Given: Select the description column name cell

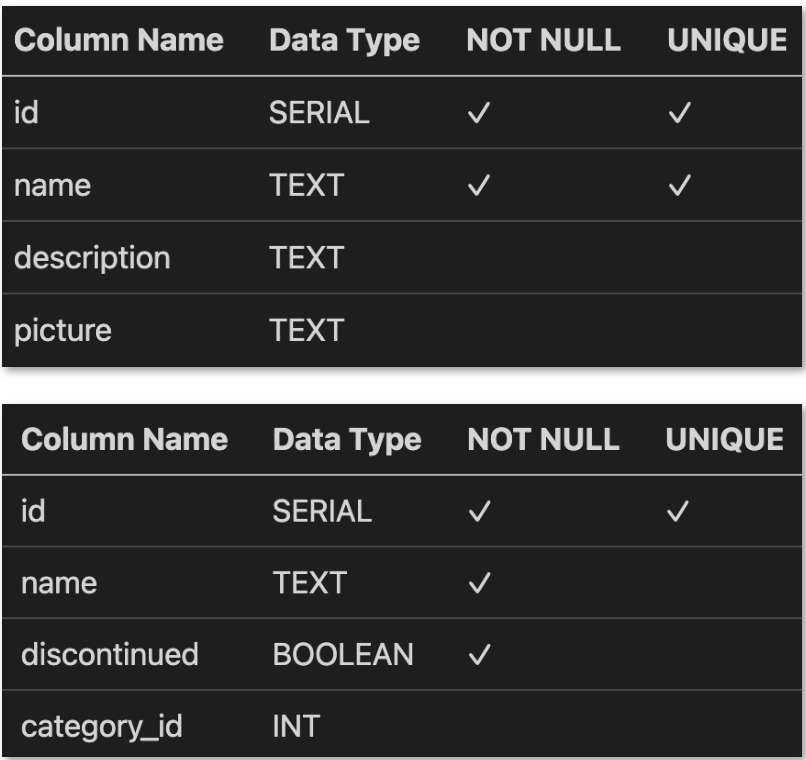Looking at the screenshot, I should pos(92,258).
